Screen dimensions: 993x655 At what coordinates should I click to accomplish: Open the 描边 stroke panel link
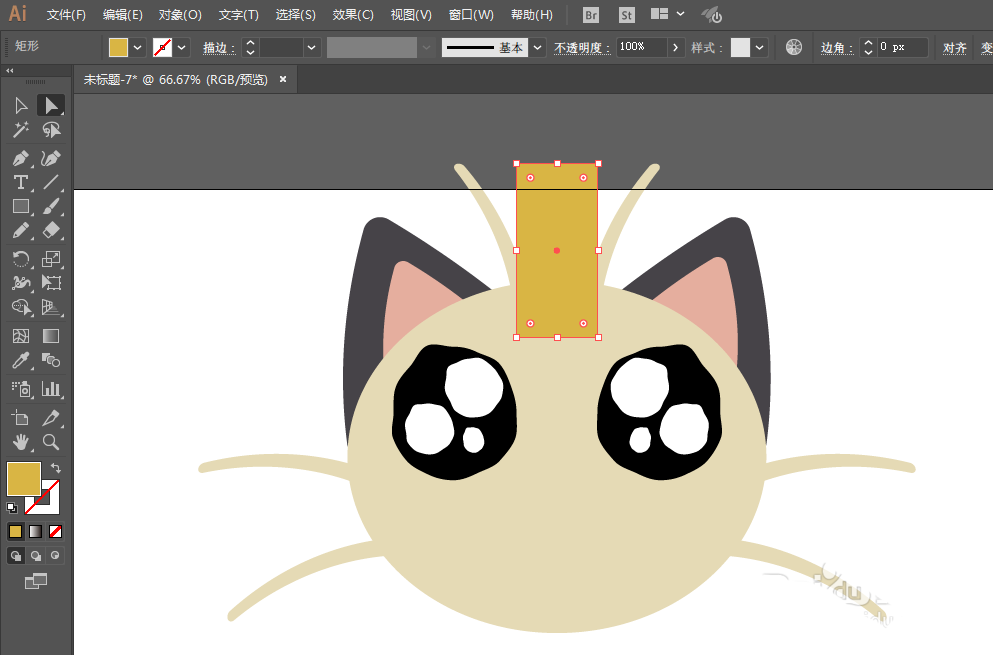[x=219, y=48]
